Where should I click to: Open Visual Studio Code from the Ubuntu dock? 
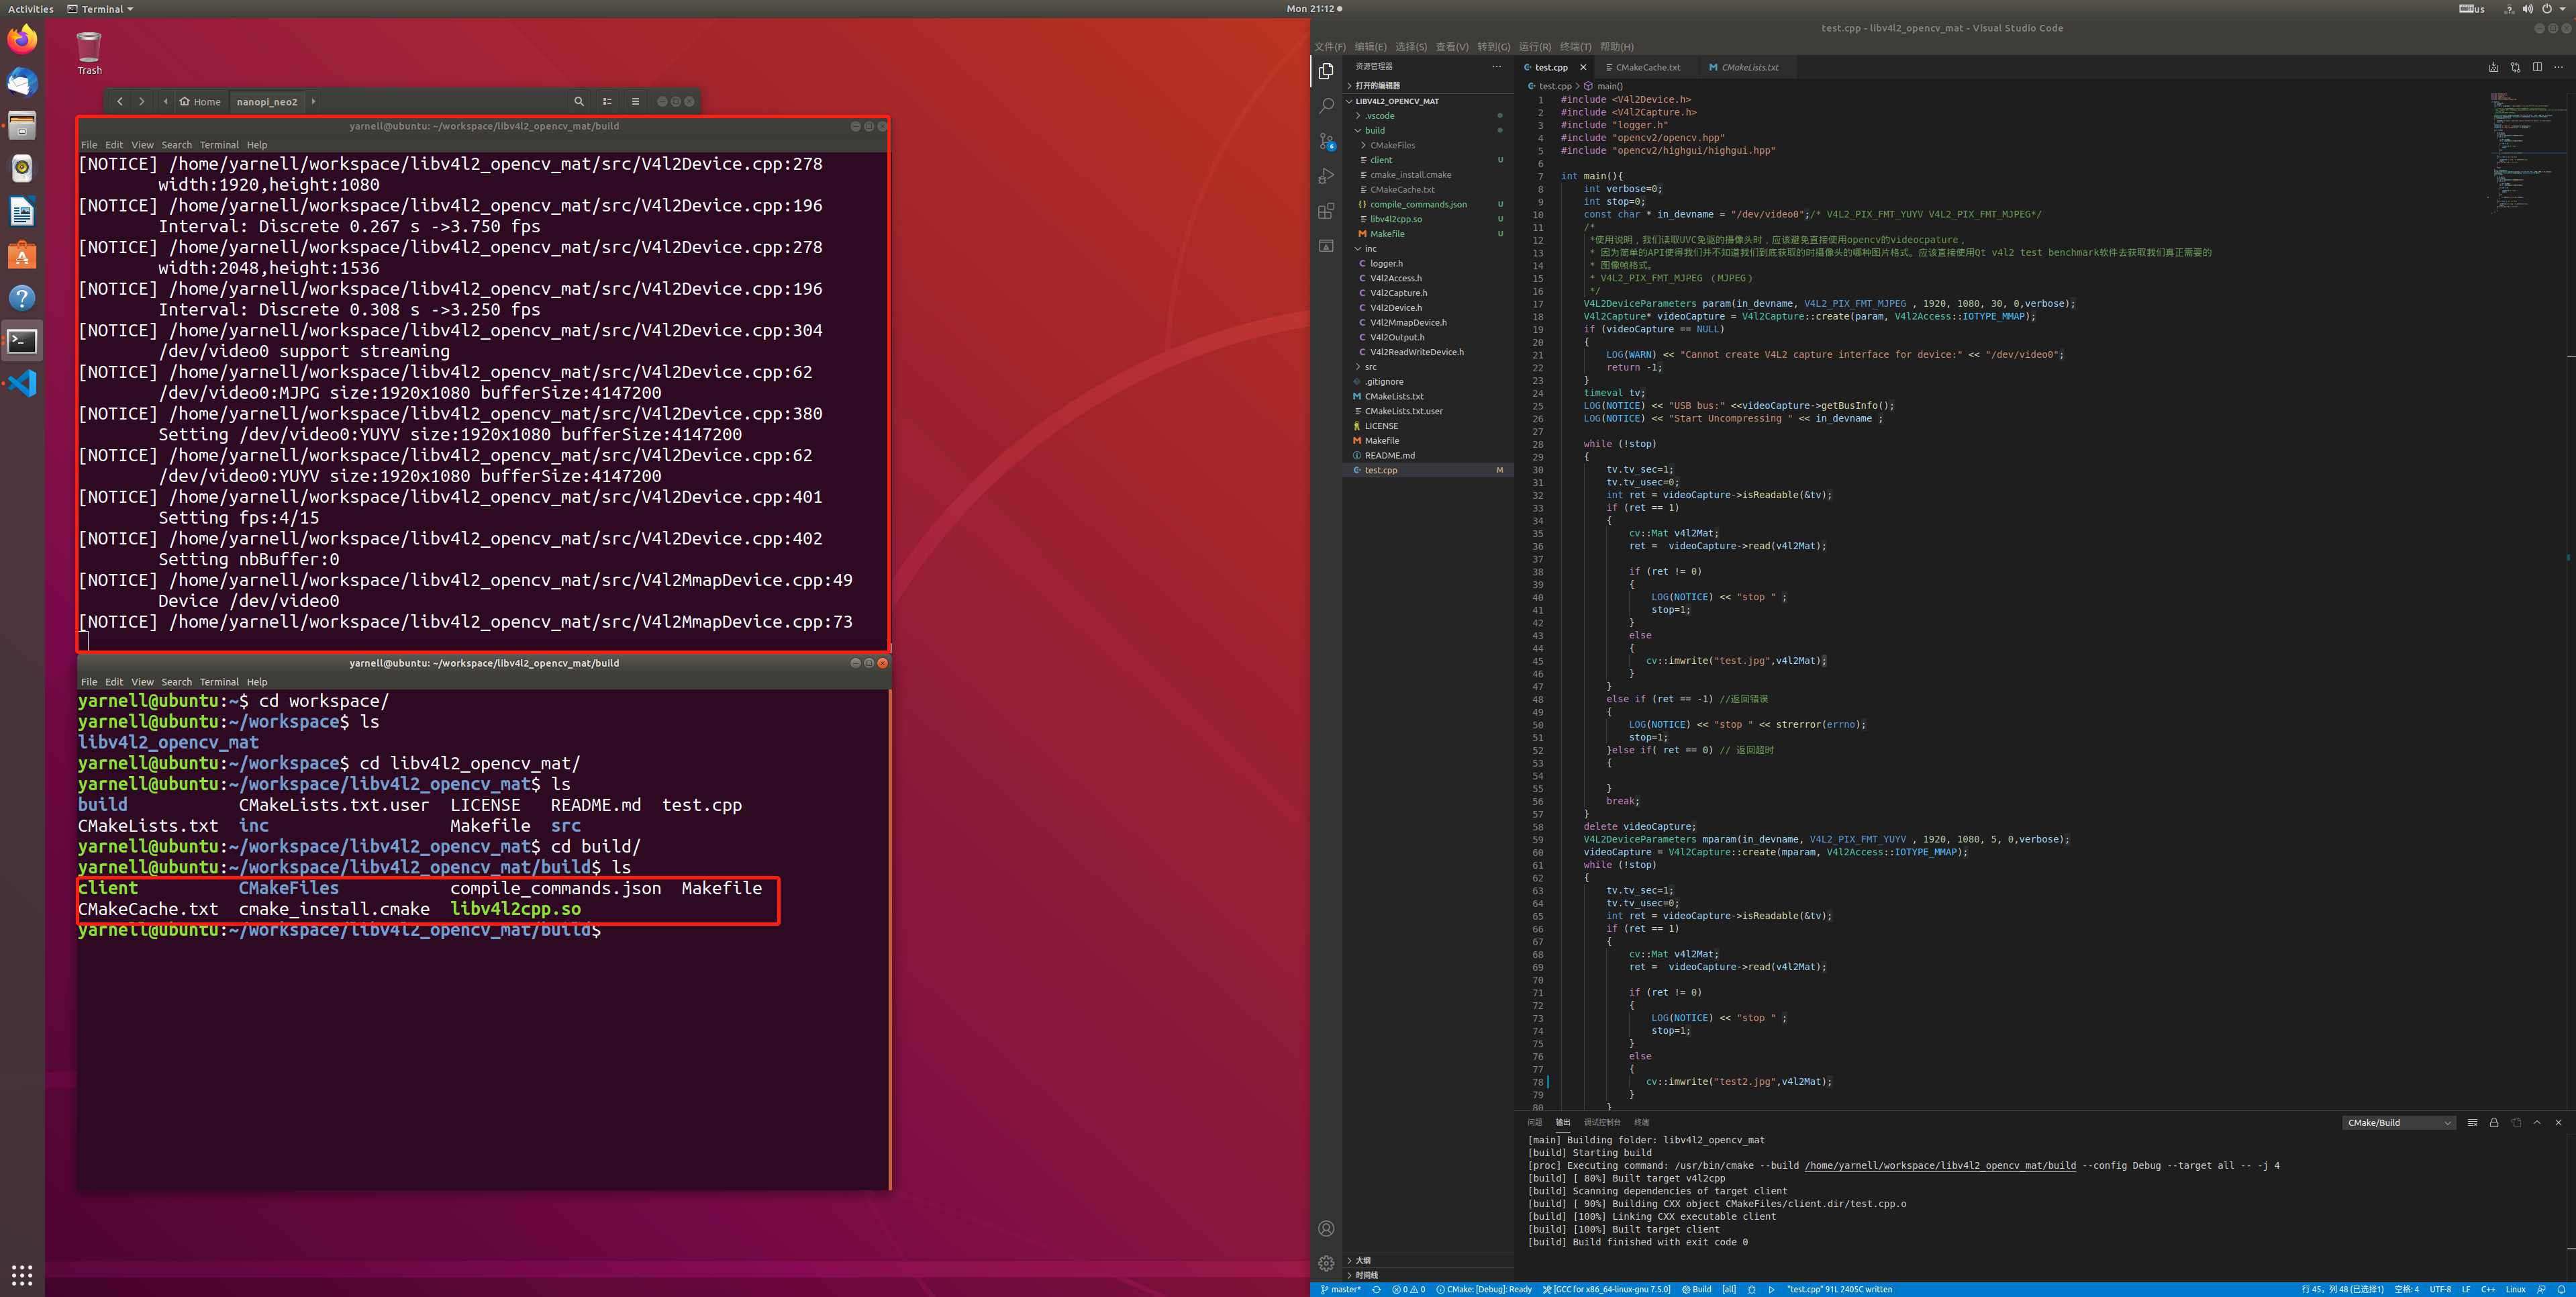tap(22, 383)
